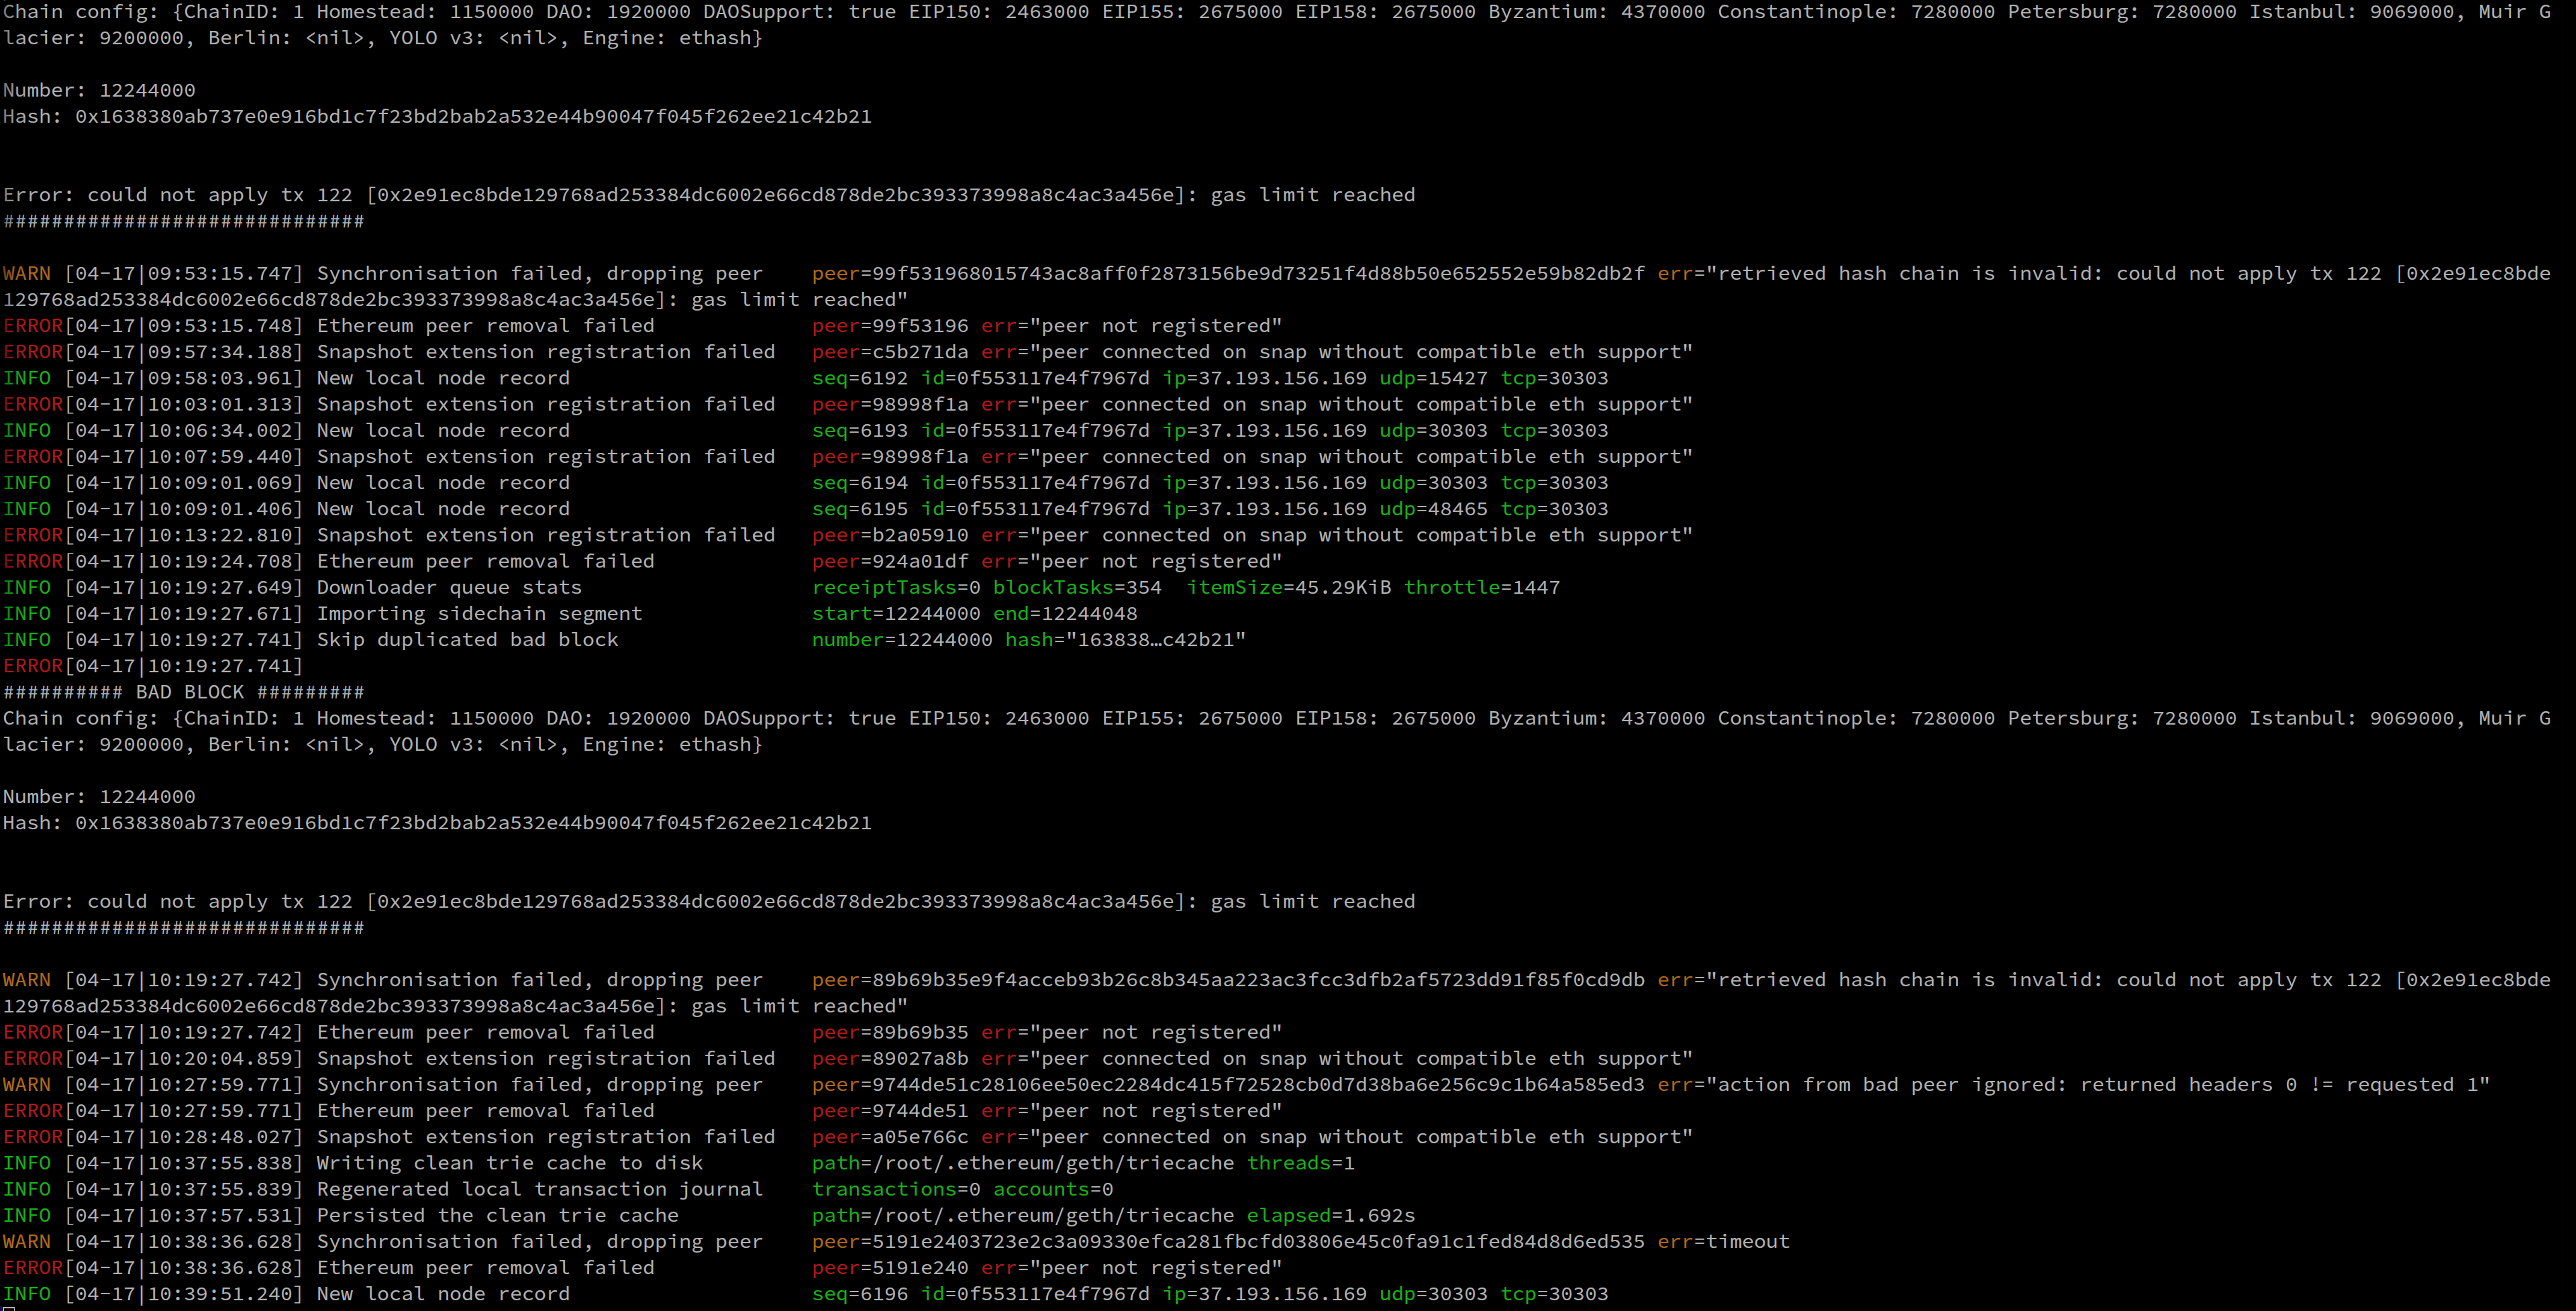Click err=timeout on WARN line

pyautogui.click(x=1724, y=1242)
